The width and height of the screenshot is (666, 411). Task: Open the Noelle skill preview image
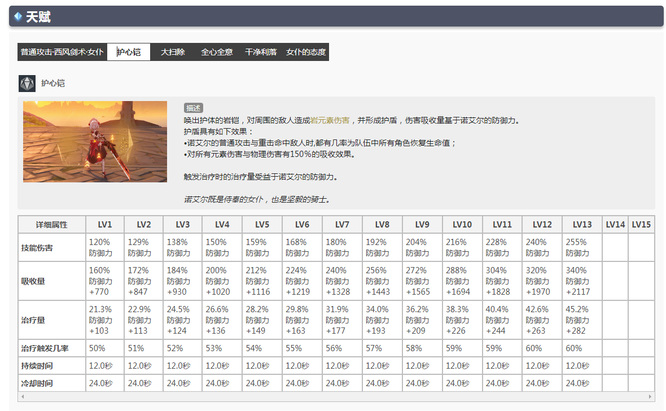pos(95,141)
